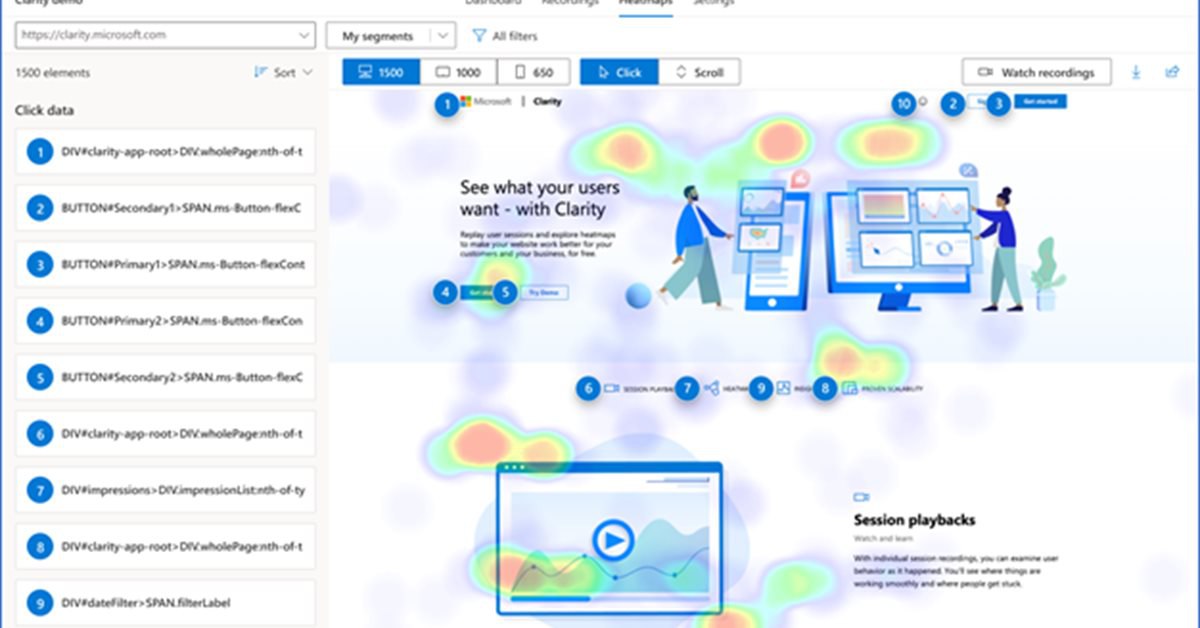Click heatmap marker 7 beside Heatmaps icon
Image resolution: width=1200 pixels, height=628 pixels.
[686, 388]
